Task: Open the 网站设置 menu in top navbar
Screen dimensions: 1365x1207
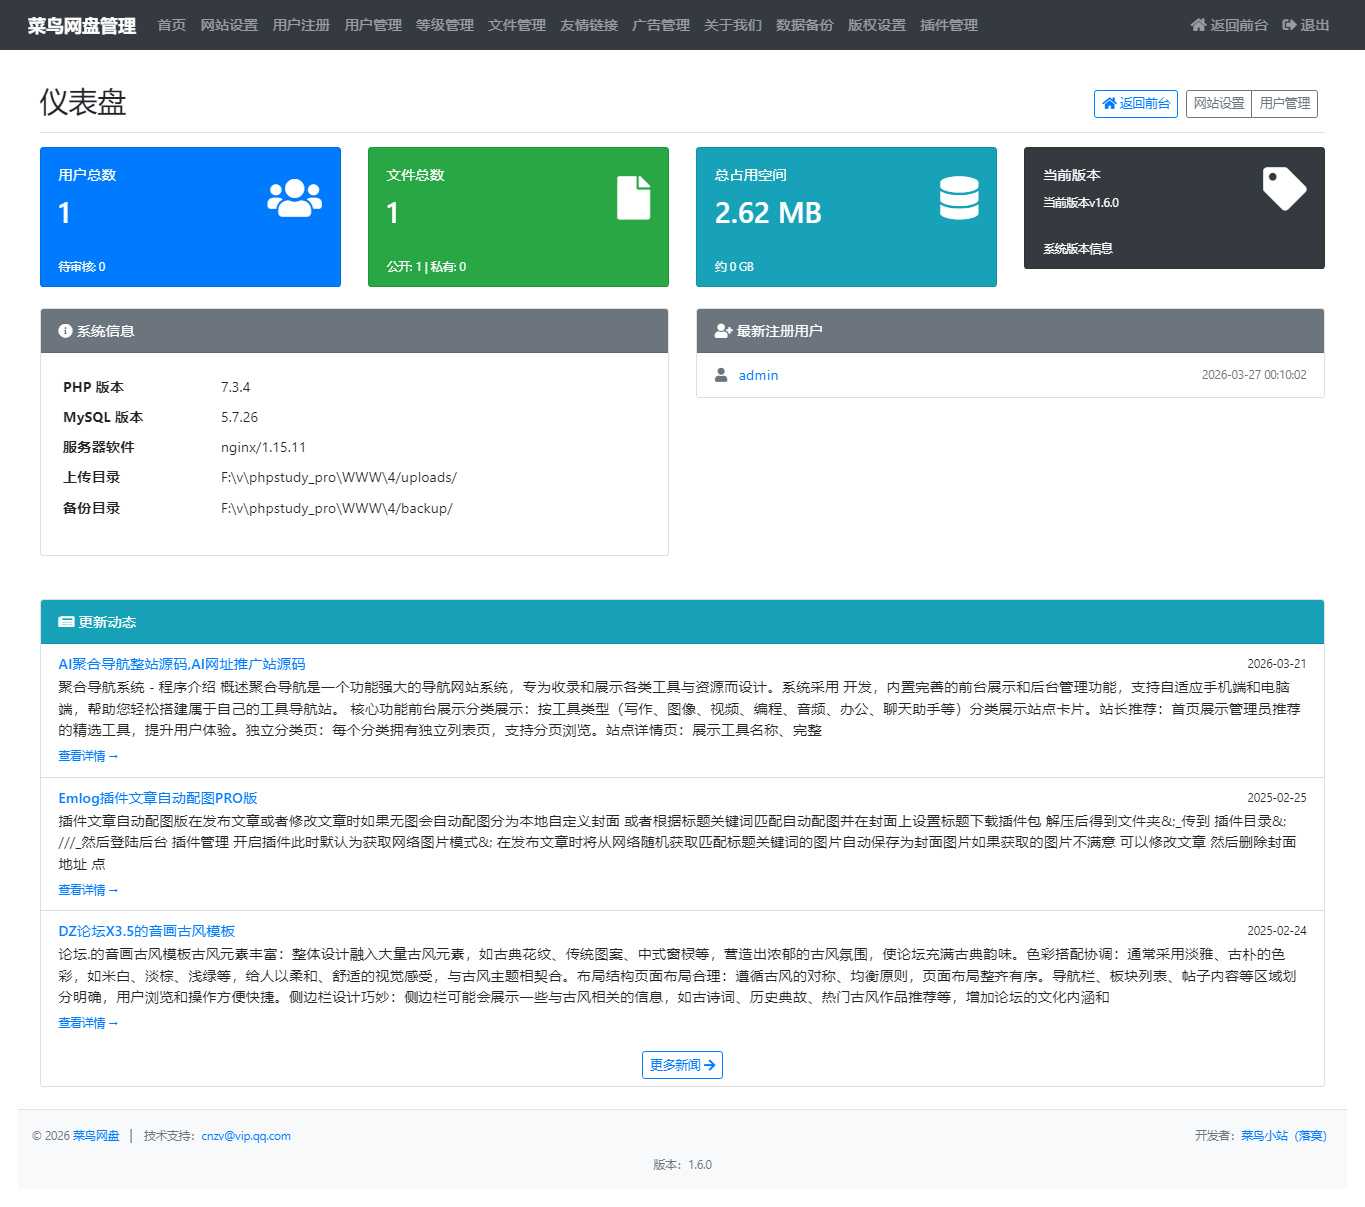Action: [229, 25]
